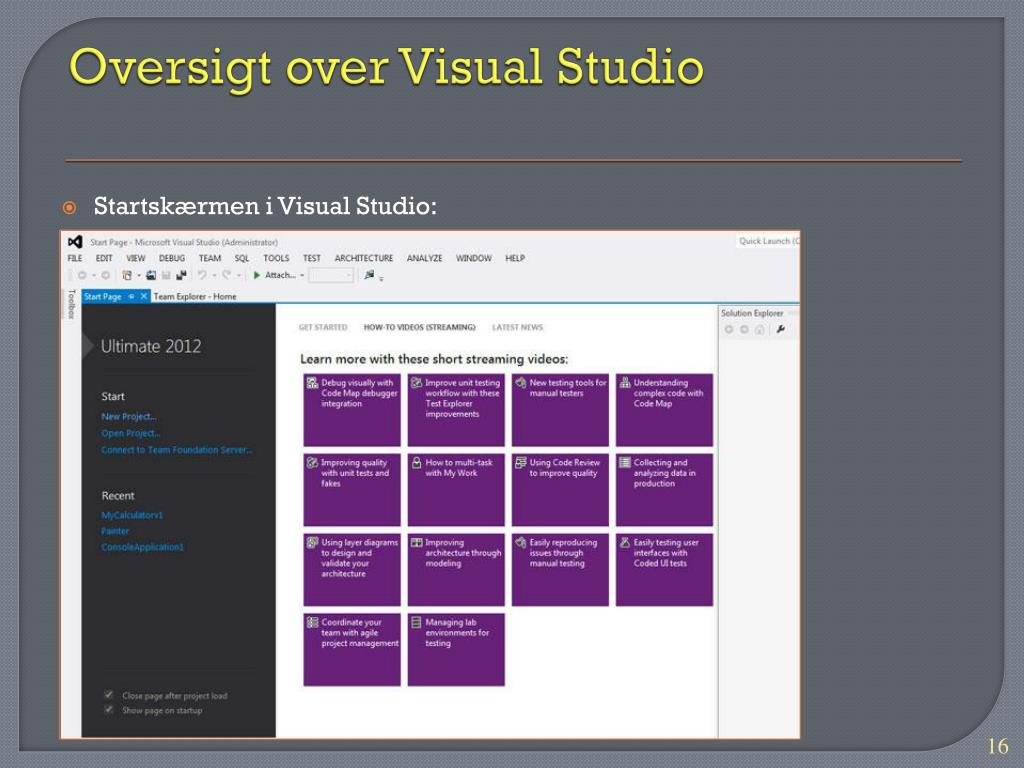Open 'How to multi-task with My Work' tile
This screenshot has width=1024, height=768.
pos(456,490)
